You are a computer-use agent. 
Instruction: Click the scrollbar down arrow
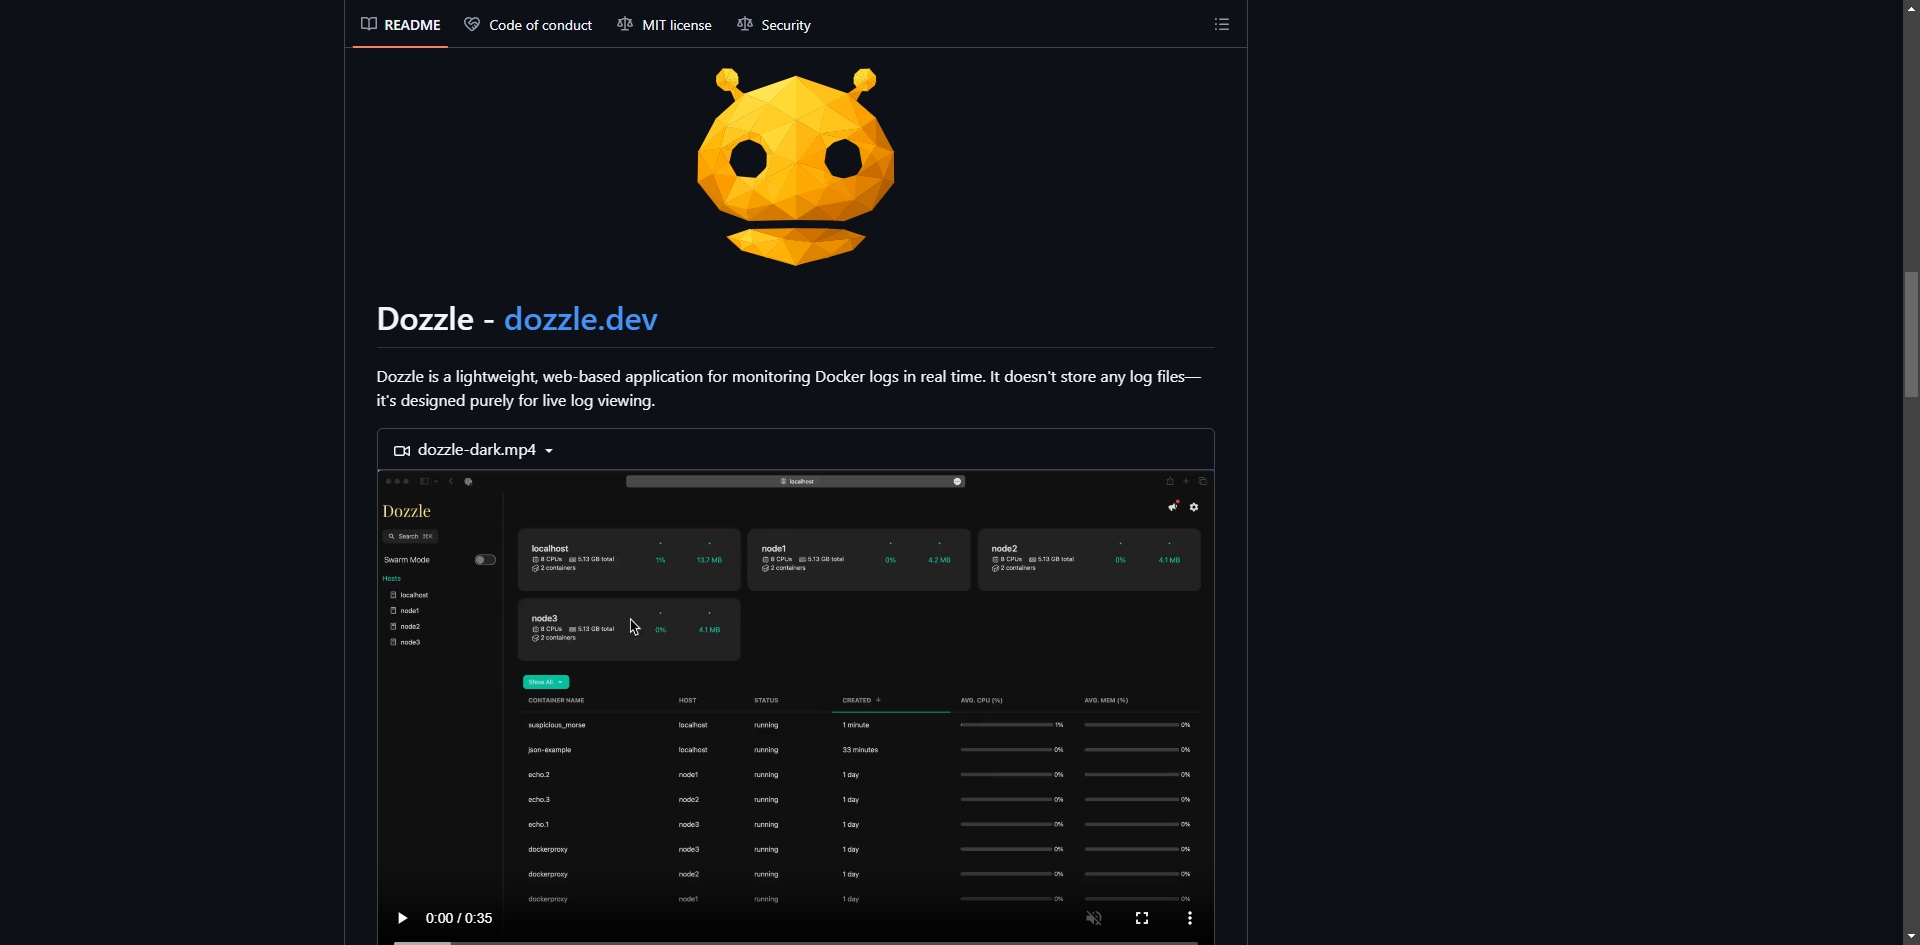[1911, 937]
